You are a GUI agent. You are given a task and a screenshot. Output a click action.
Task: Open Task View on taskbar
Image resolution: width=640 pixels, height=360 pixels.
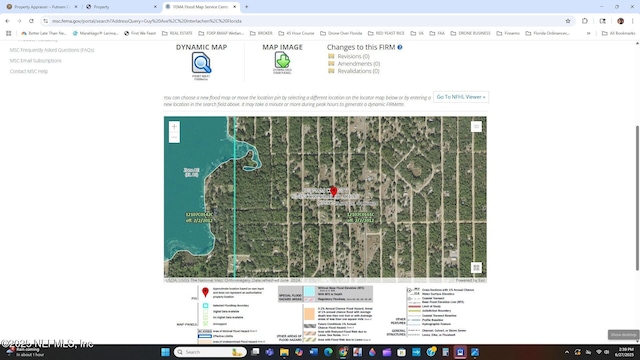coord(255,352)
